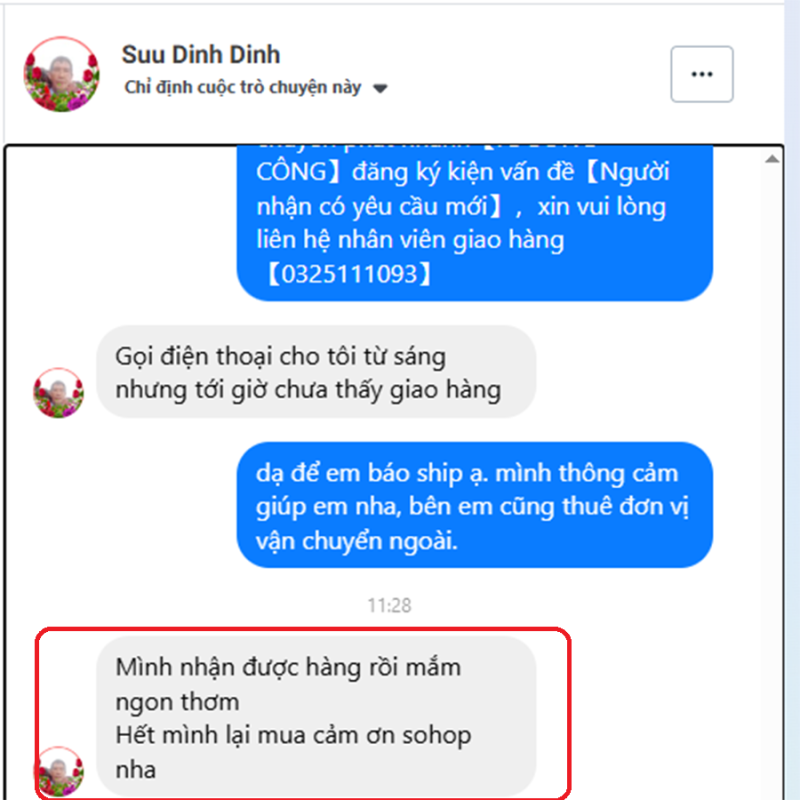Screen dimensions: 800x800
Task: Click the chat scrollbar up arrow
Action: (772, 159)
